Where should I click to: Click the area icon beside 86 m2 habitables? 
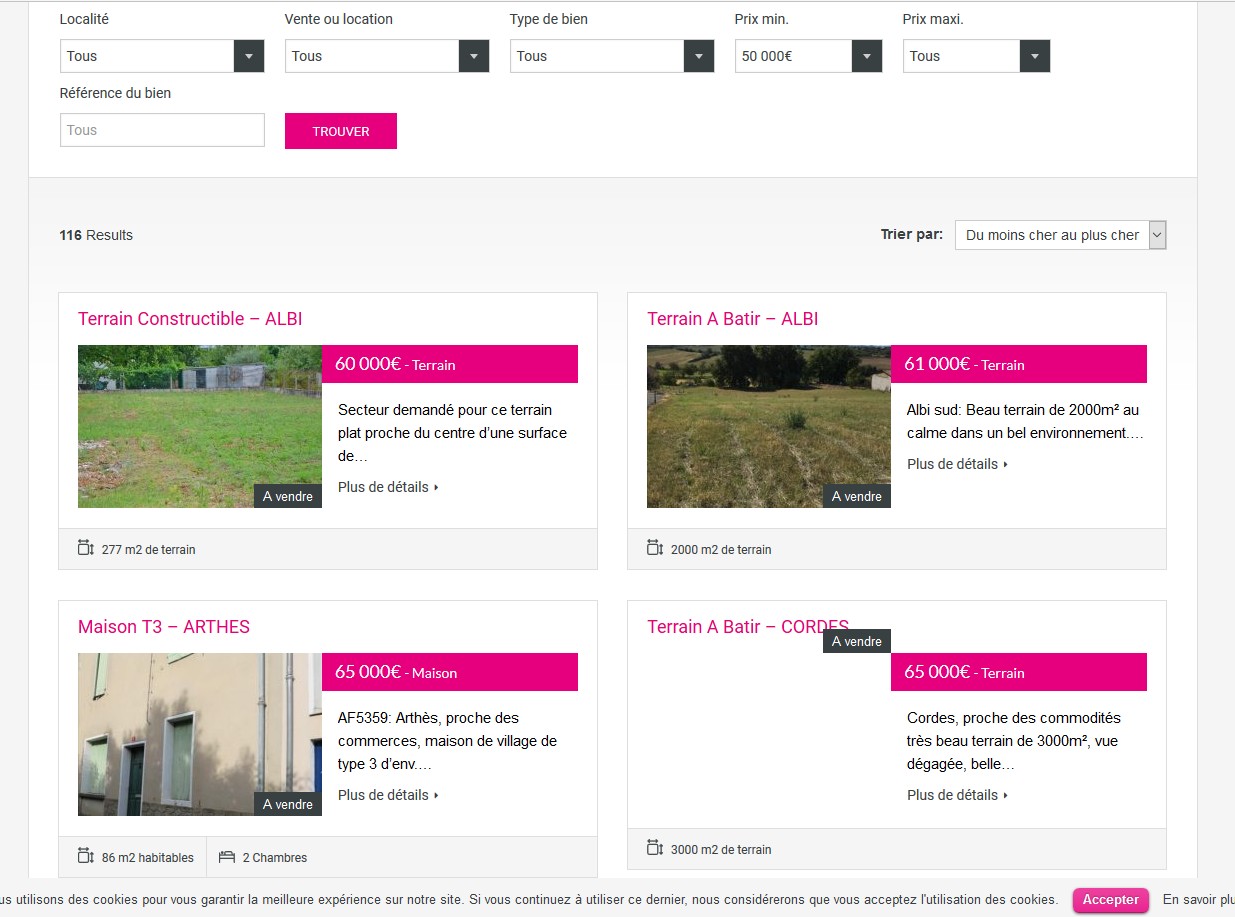[85, 856]
